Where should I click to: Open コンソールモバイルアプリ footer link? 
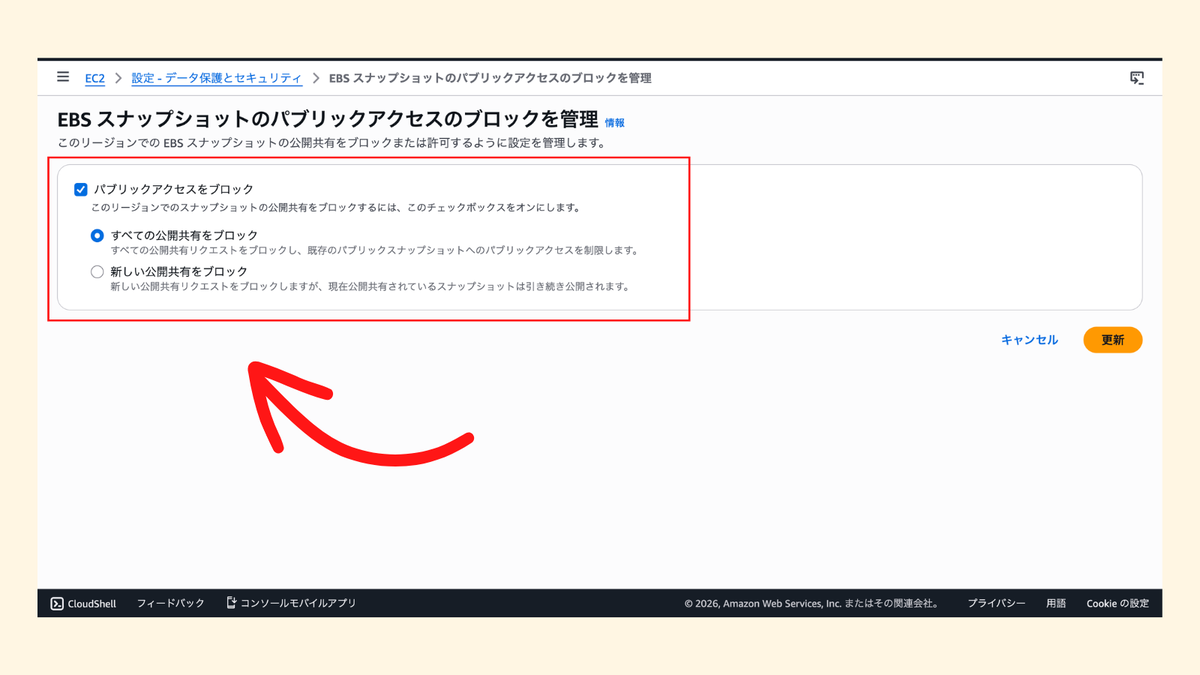point(291,603)
